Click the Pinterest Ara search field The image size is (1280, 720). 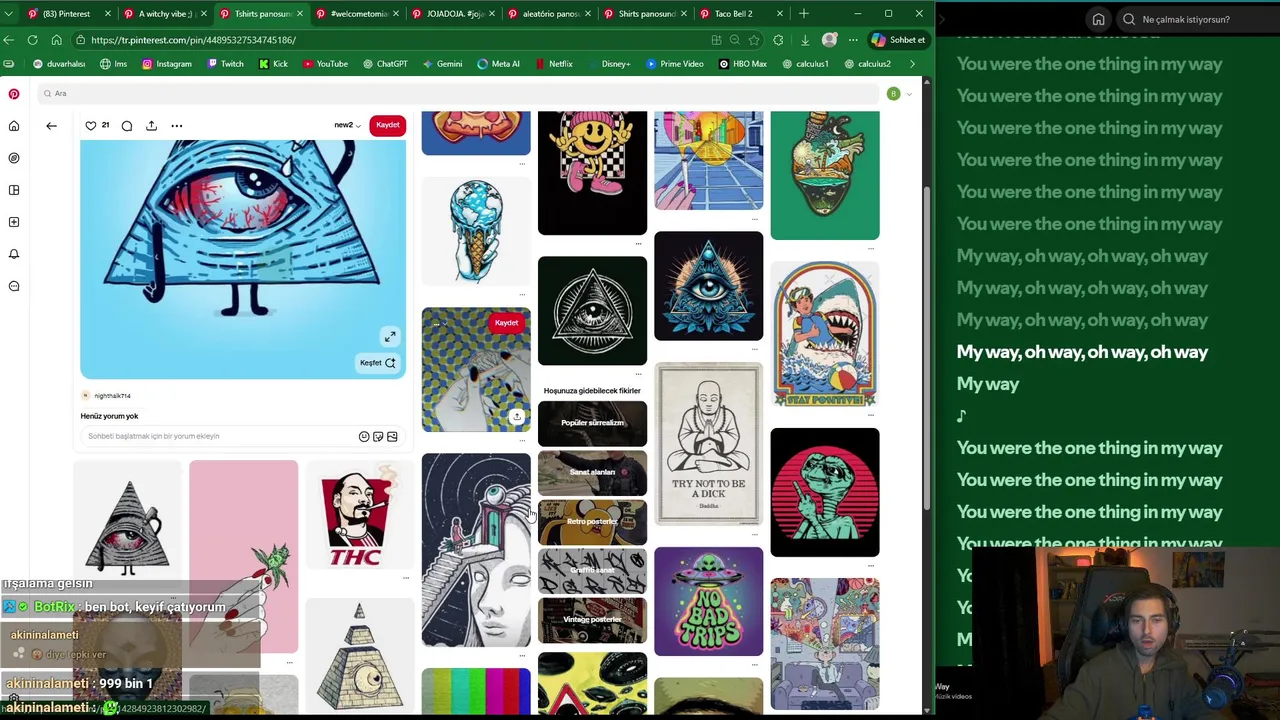coord(460,94)
